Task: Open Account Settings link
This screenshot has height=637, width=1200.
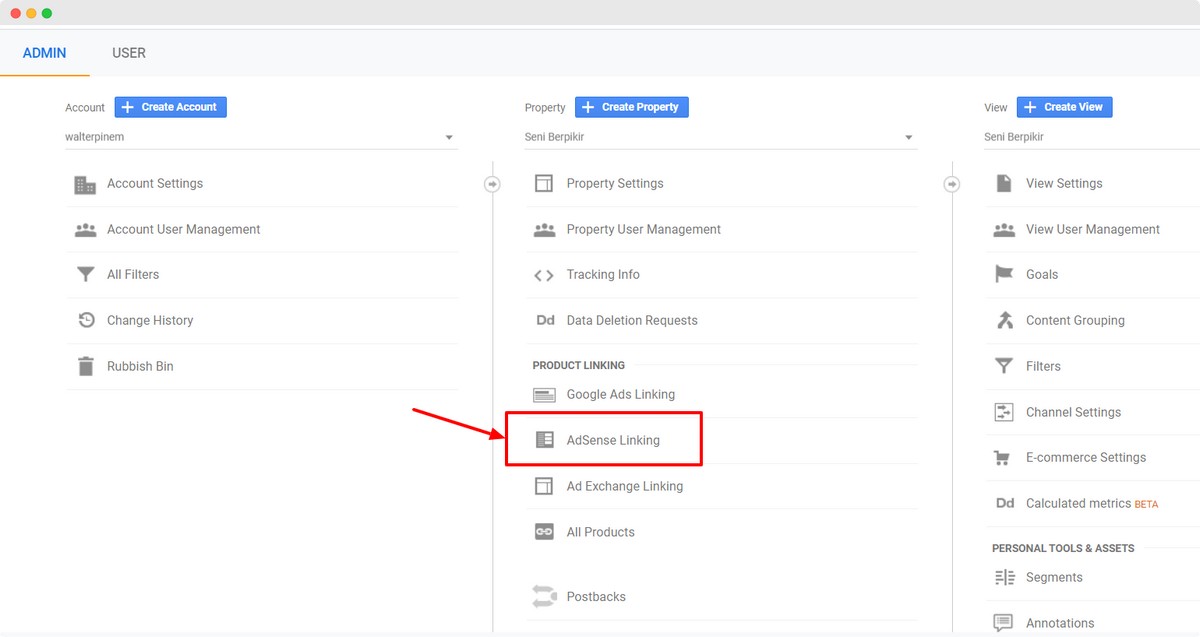Action: click(155, 184)
